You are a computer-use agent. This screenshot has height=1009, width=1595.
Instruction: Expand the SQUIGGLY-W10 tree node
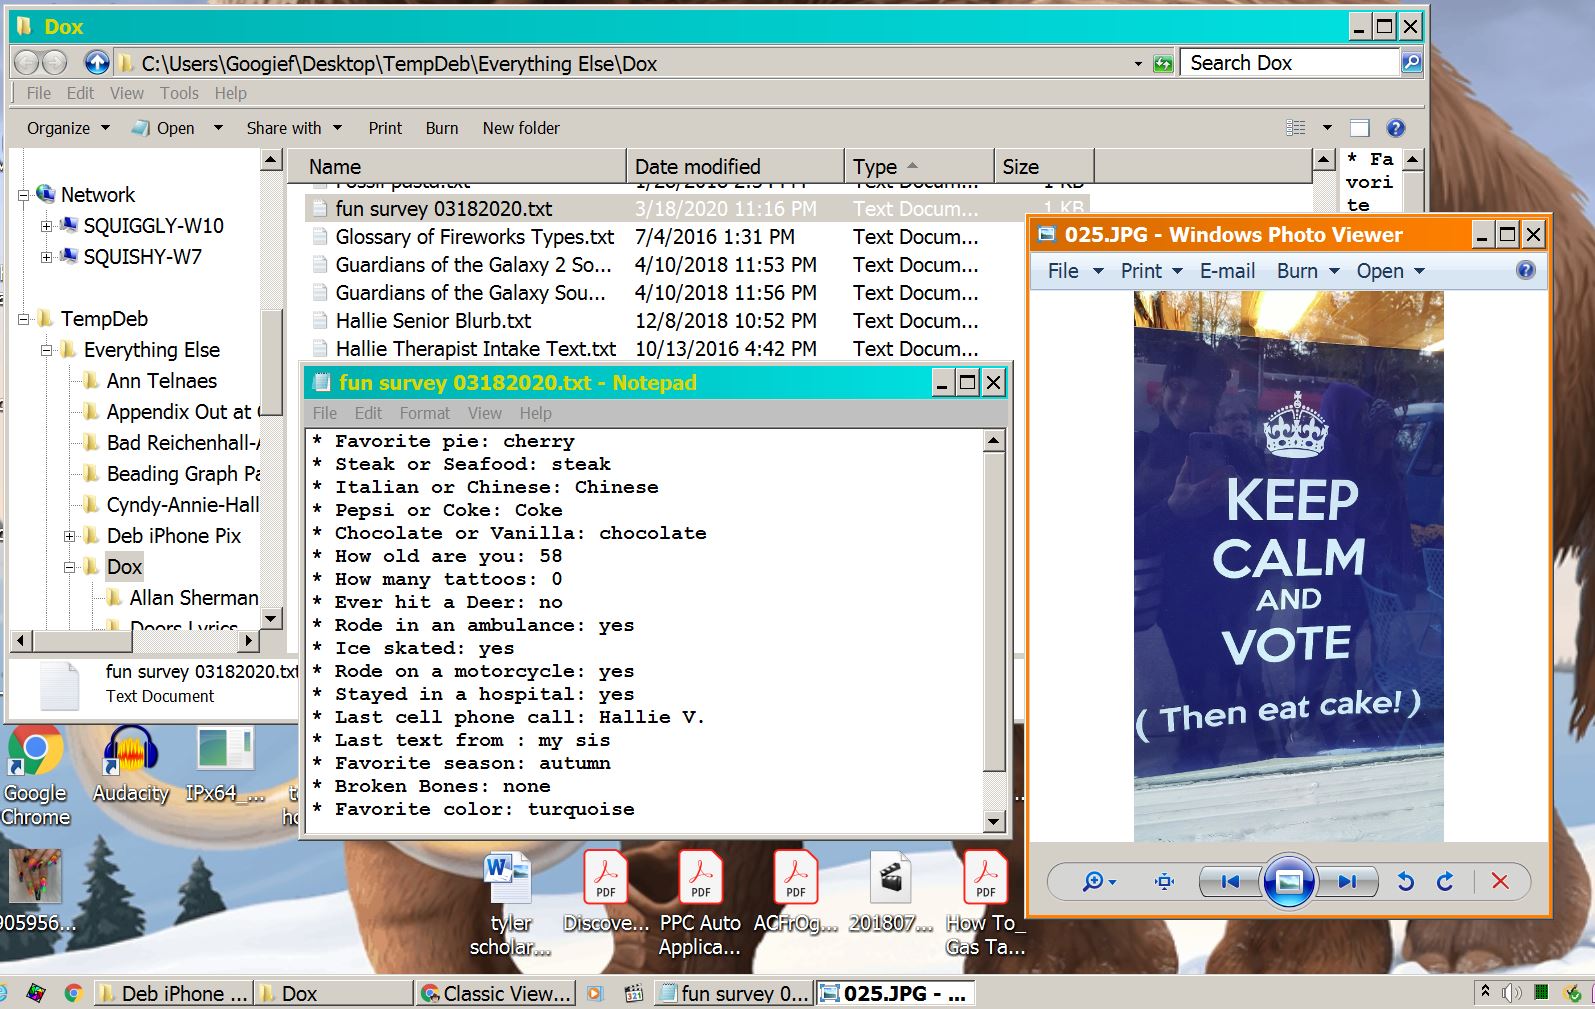click(x=46, y=227)
